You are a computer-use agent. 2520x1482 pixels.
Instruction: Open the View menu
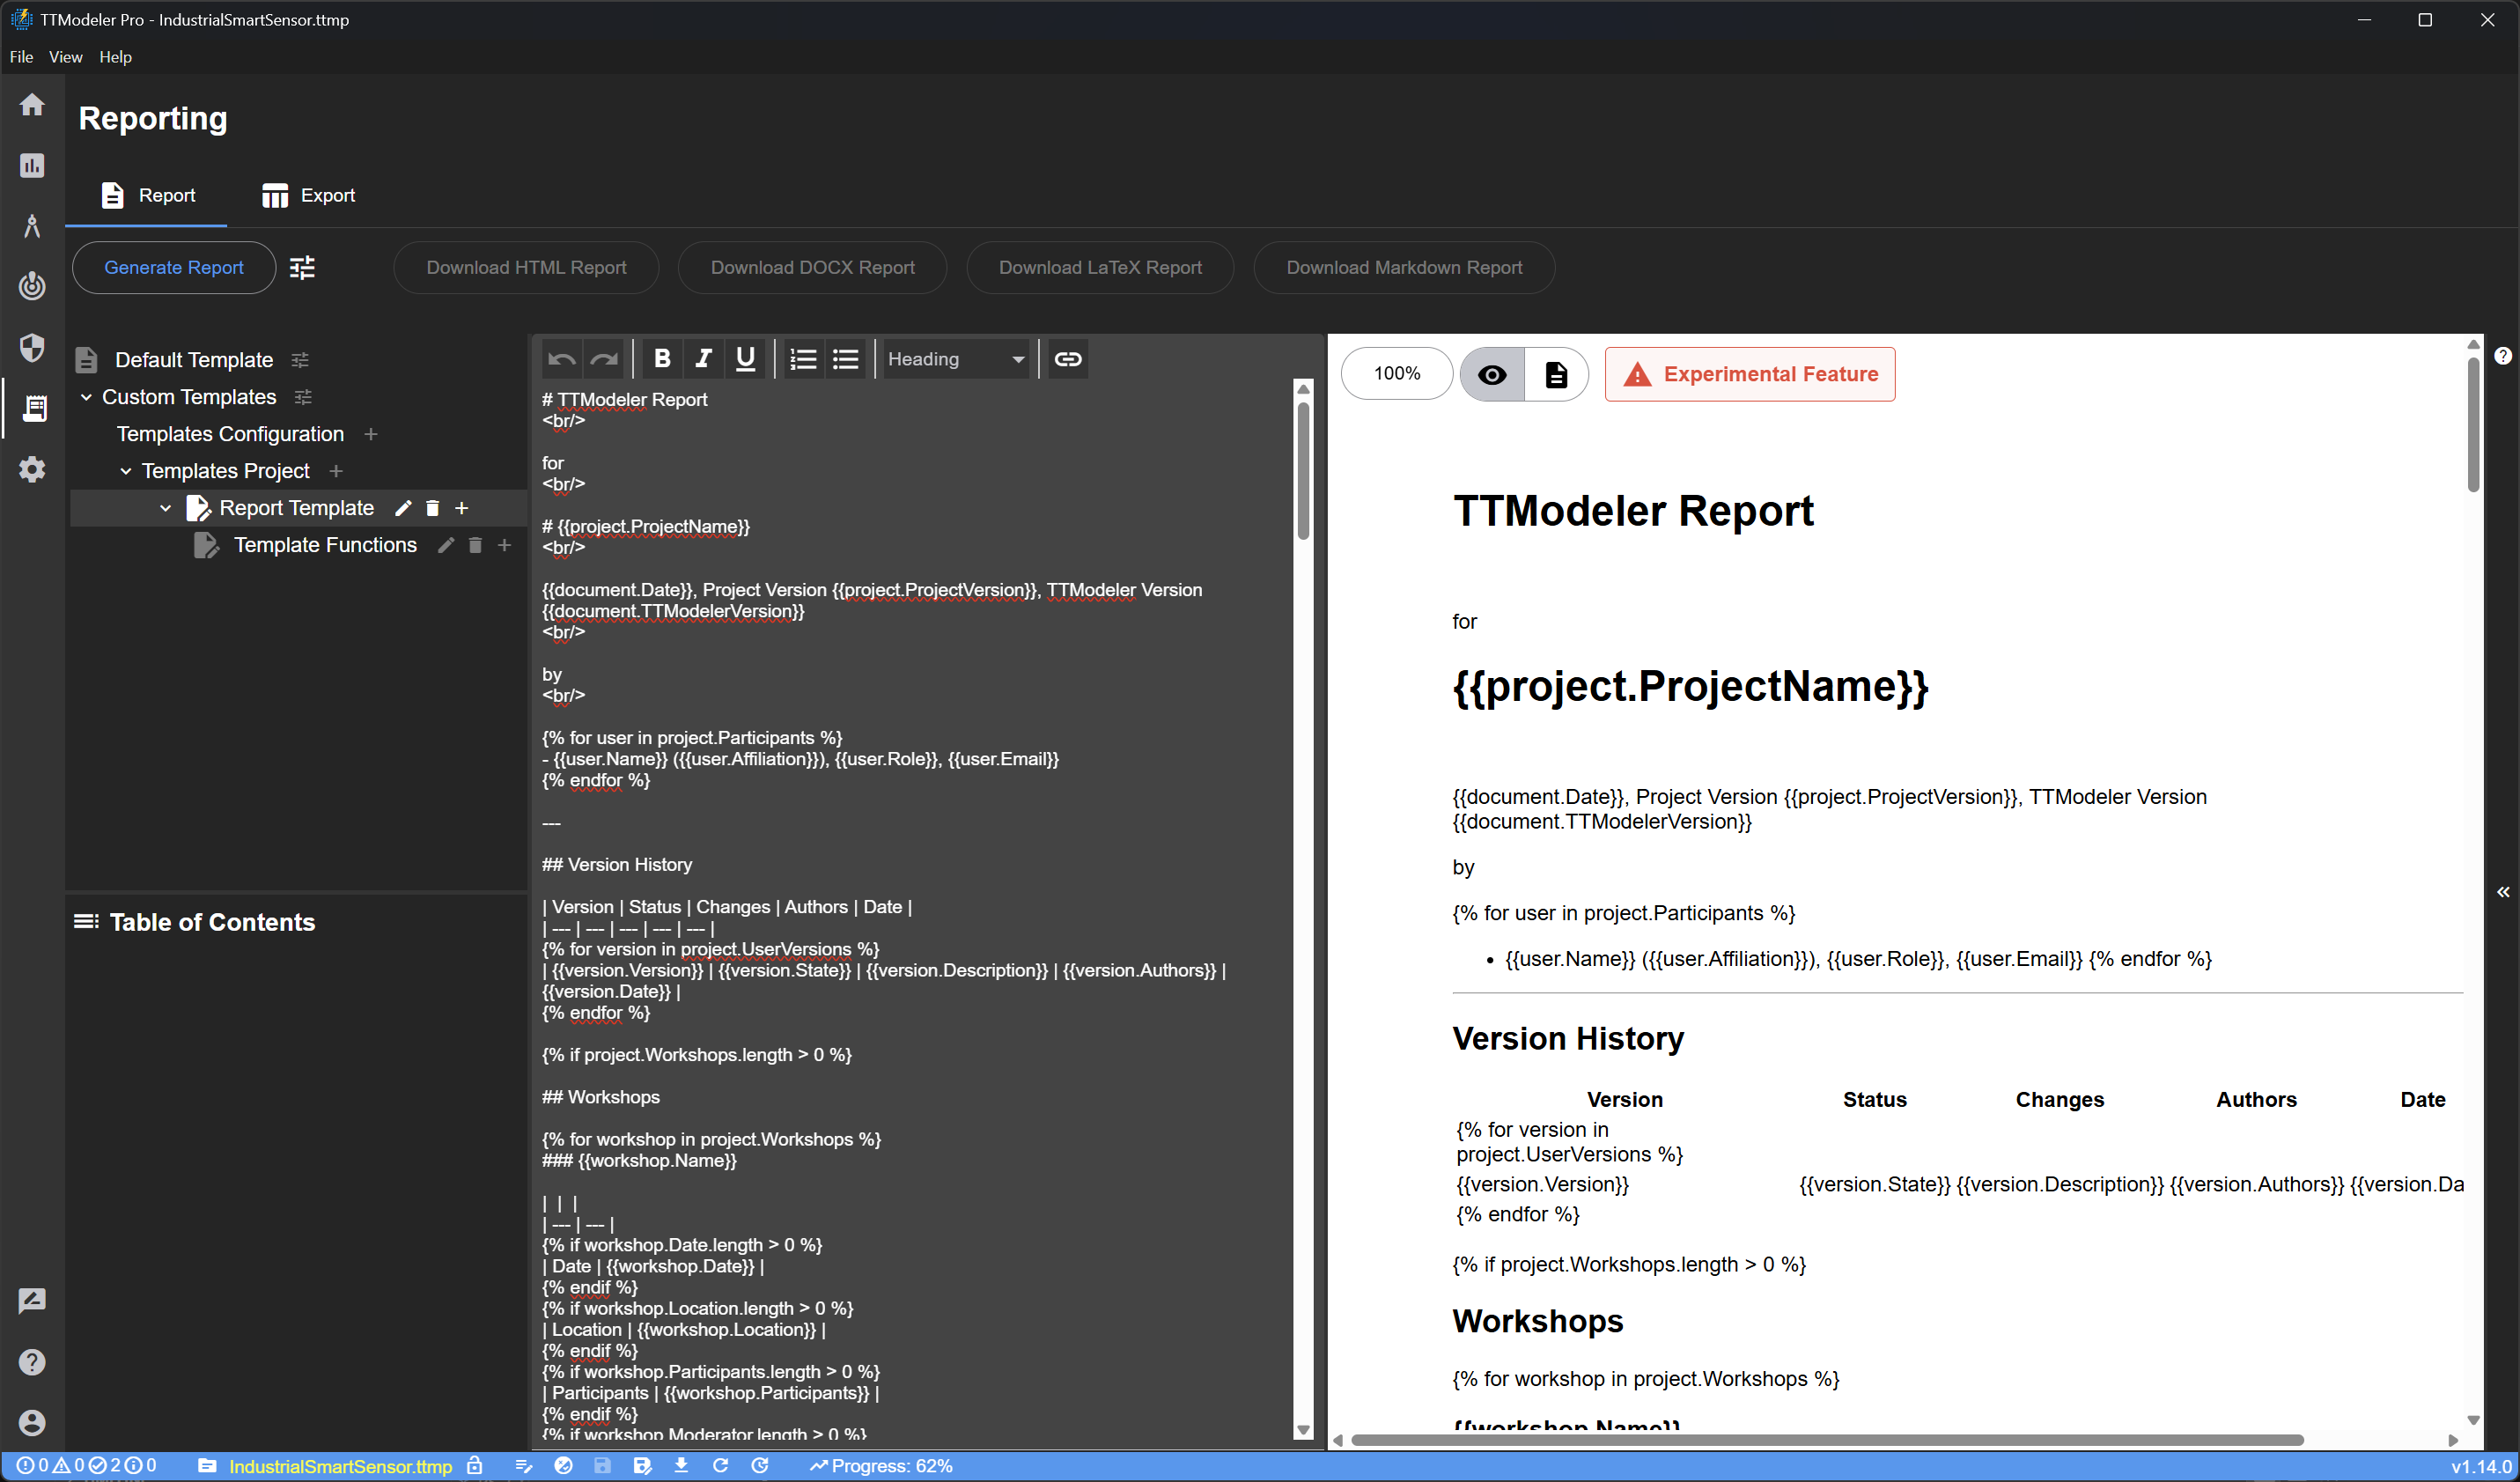point(65,57)
